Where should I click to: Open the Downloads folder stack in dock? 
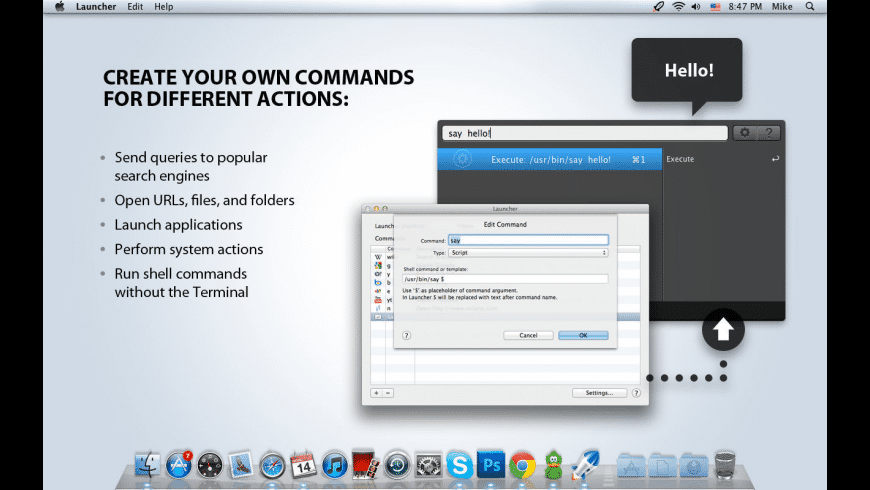tap(694, 466)
